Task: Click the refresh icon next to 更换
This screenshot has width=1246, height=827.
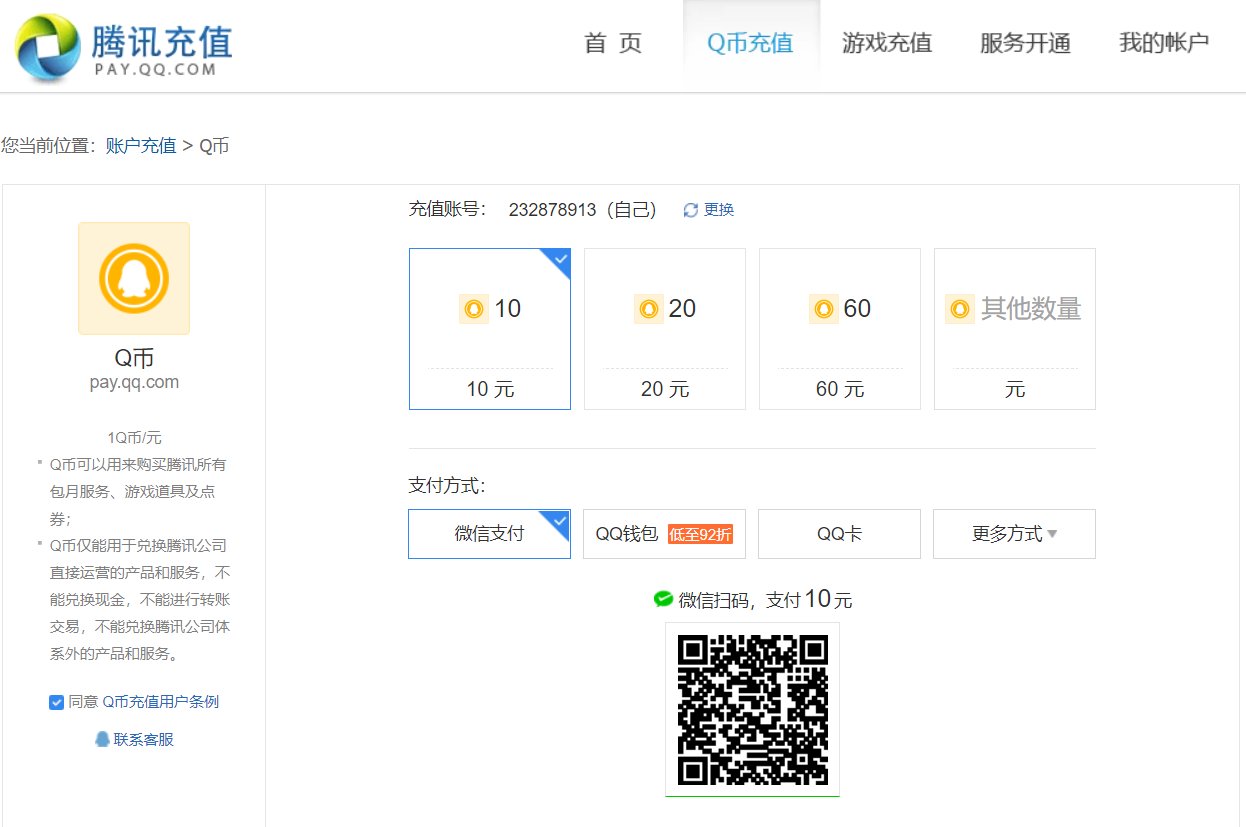Action: (688, 210)
